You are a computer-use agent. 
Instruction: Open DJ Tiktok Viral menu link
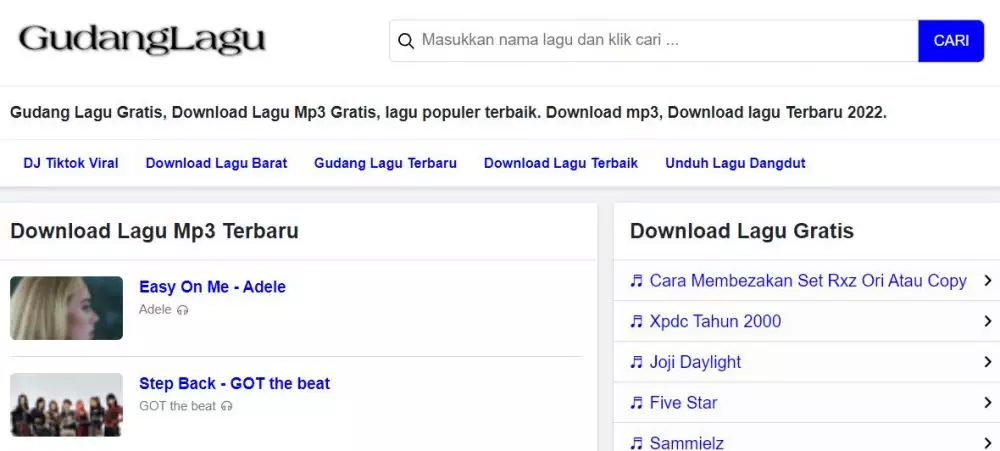pyautogui.click(x=71, y=163)
